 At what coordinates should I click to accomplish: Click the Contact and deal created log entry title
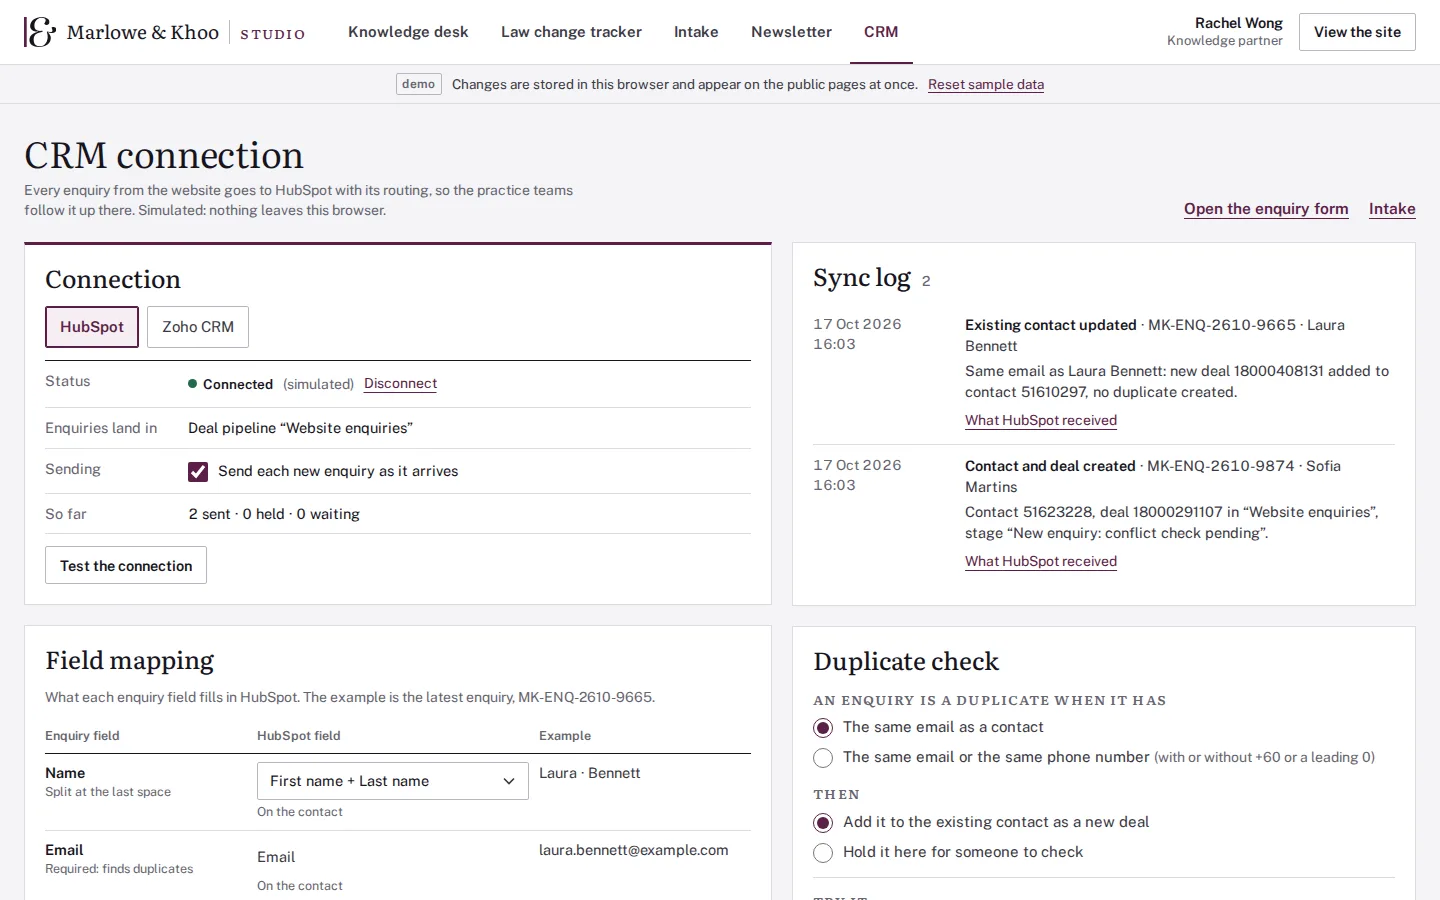tap(1050, 466)
